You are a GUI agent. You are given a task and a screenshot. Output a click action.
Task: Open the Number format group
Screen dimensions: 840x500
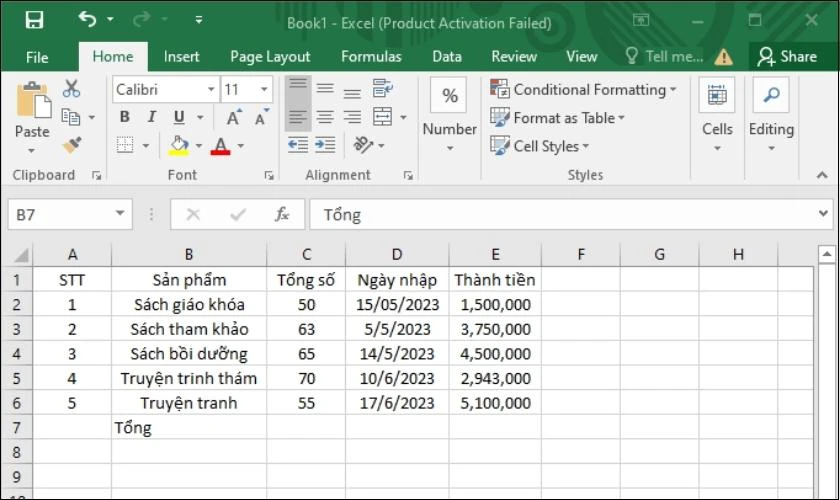[x=449, y=116]
